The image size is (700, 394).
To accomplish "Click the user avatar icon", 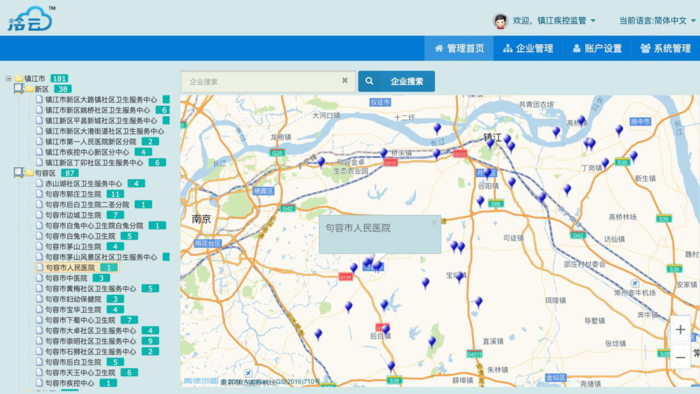I will pyautogui.click(x=500, y=21).
